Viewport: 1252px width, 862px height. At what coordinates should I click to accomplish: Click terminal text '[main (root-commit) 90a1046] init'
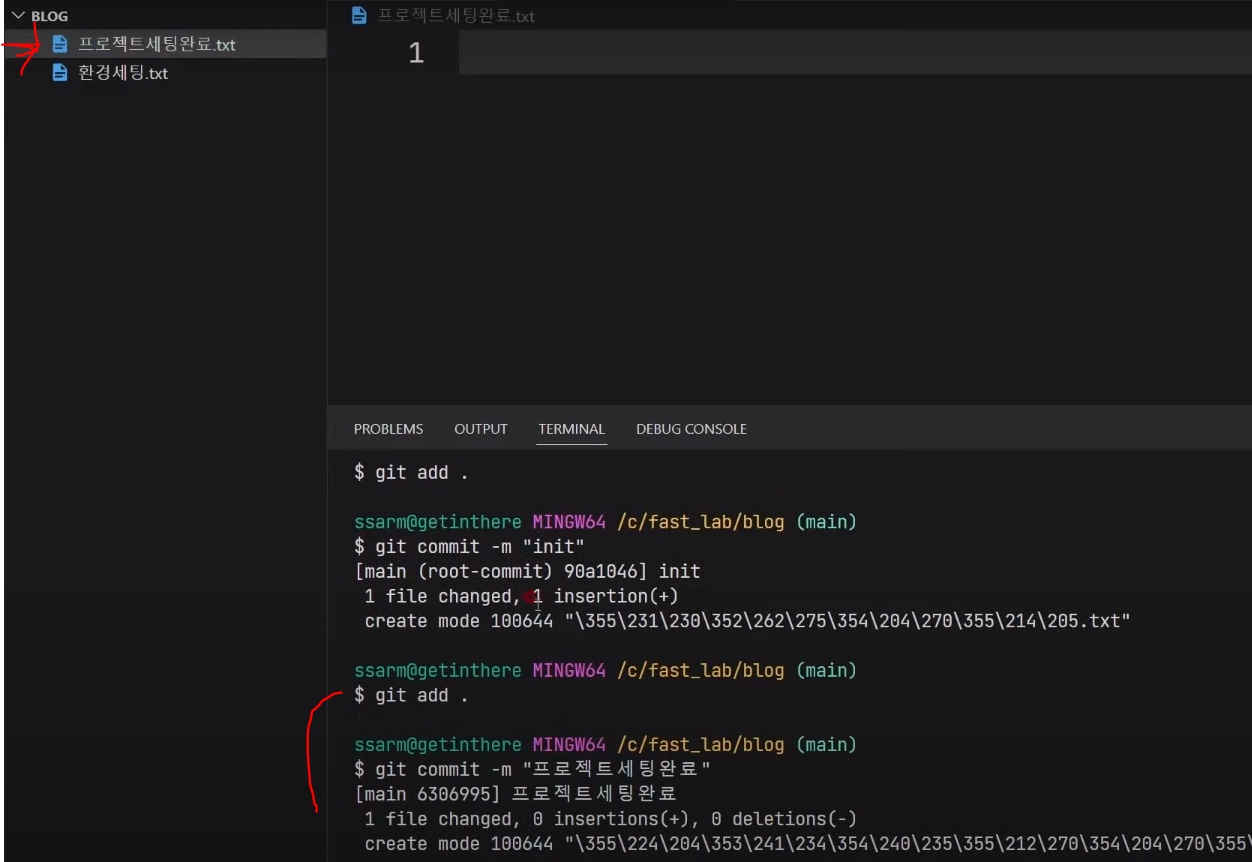(527, 572)
